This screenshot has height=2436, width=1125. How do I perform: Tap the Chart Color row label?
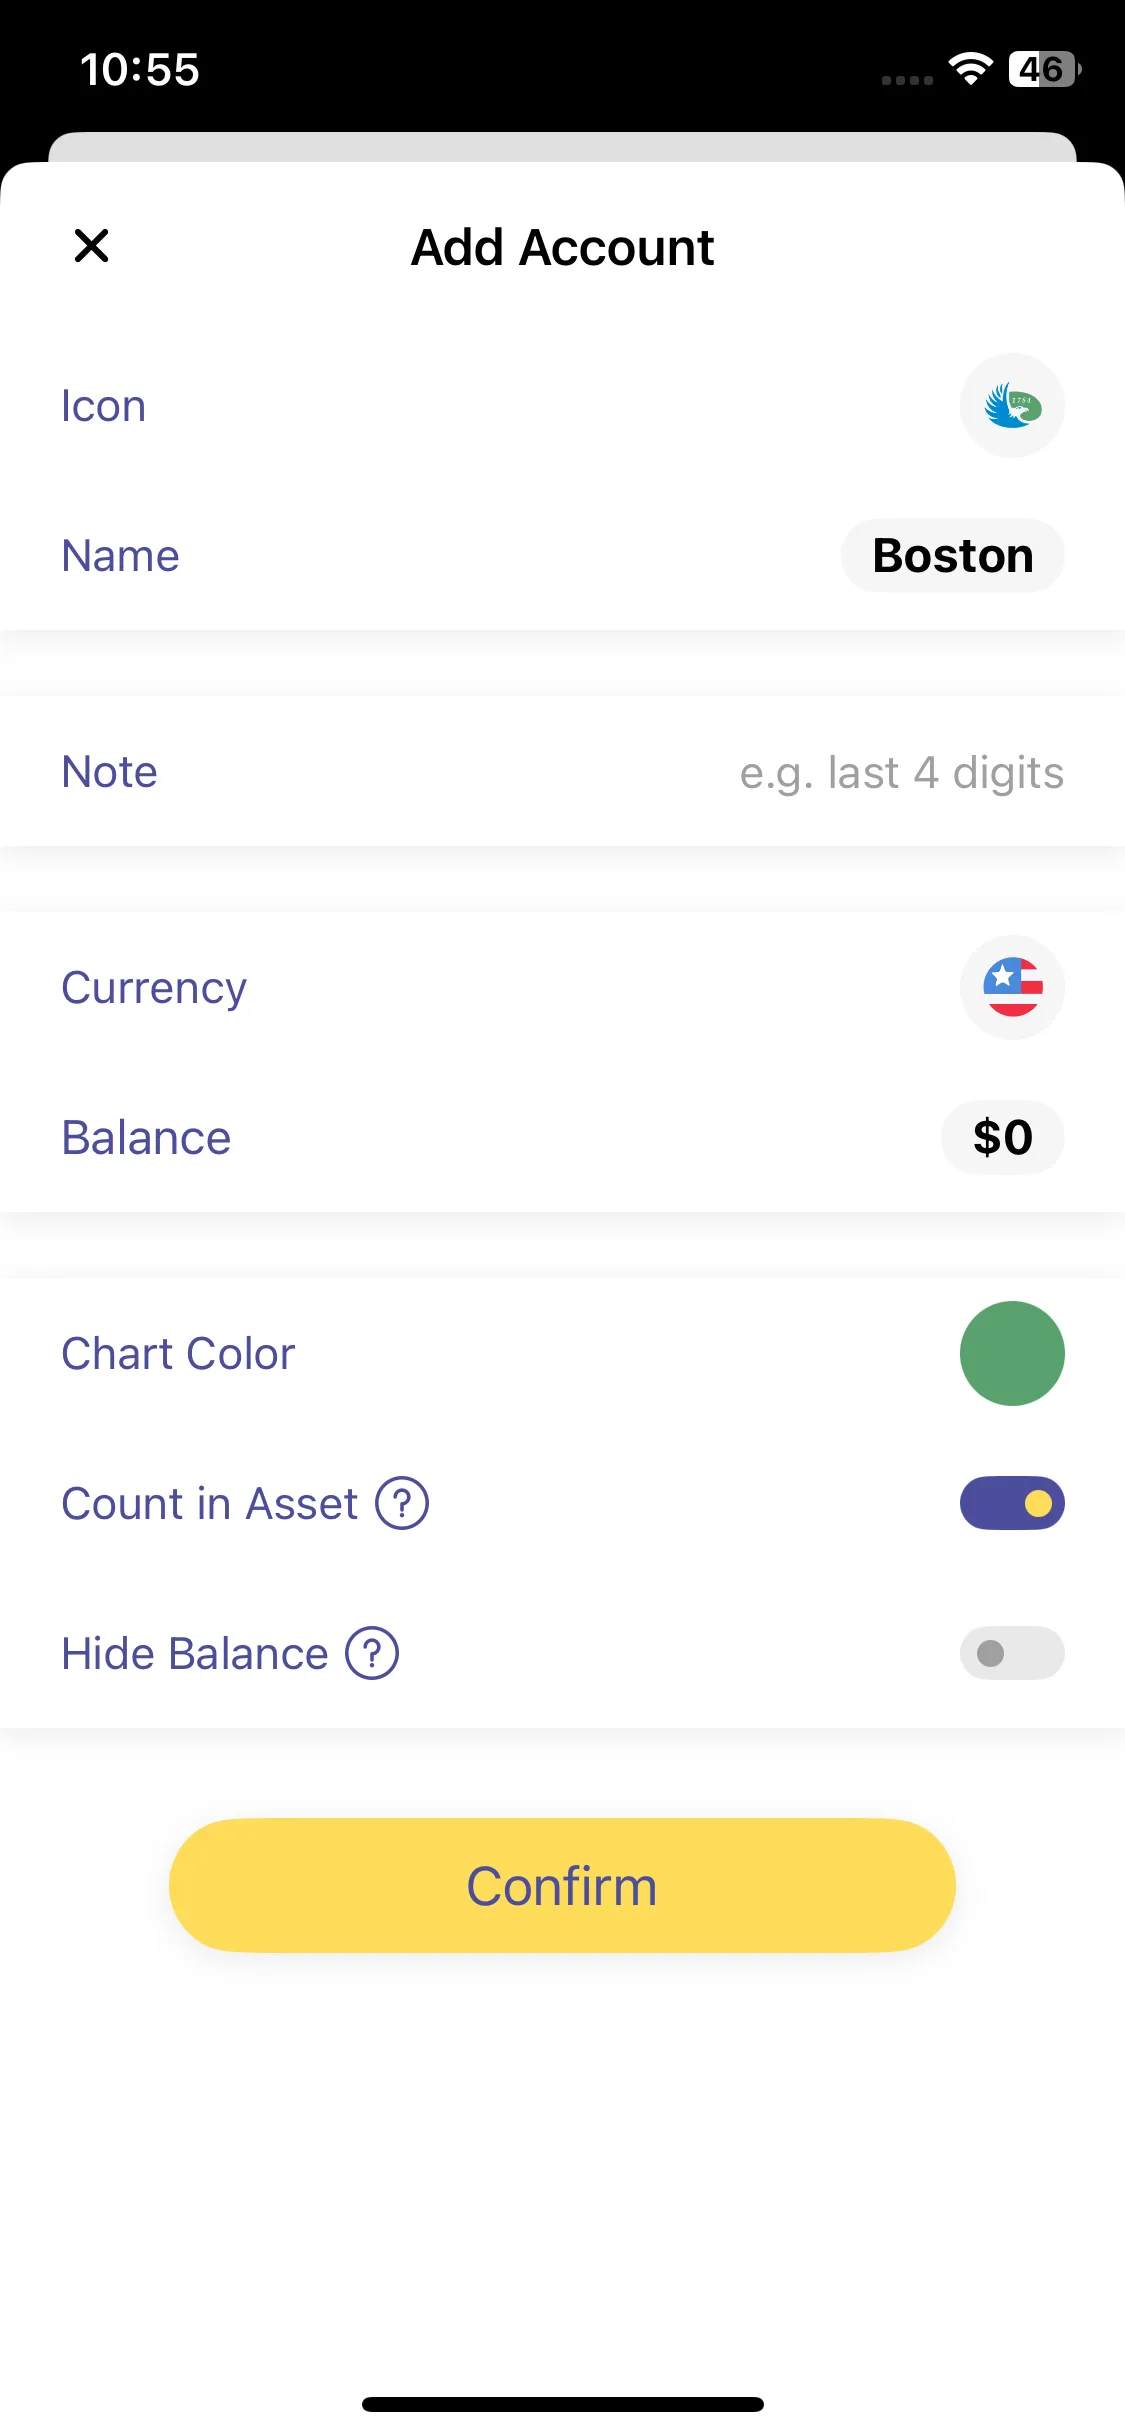pyautogui.click(x=178, y=1354)
